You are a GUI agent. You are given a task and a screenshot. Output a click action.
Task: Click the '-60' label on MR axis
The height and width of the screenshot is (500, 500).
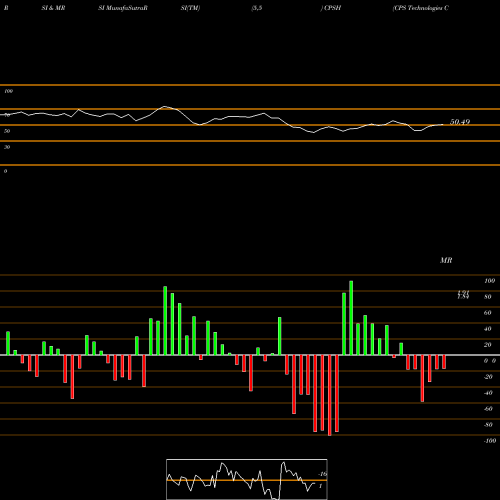click(x=488, y=409)
